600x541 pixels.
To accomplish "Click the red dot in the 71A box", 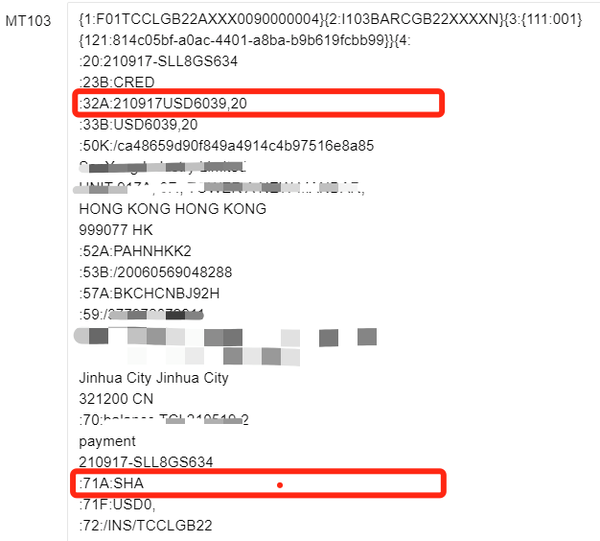I will pyautogui.click(x=280, y=485).
